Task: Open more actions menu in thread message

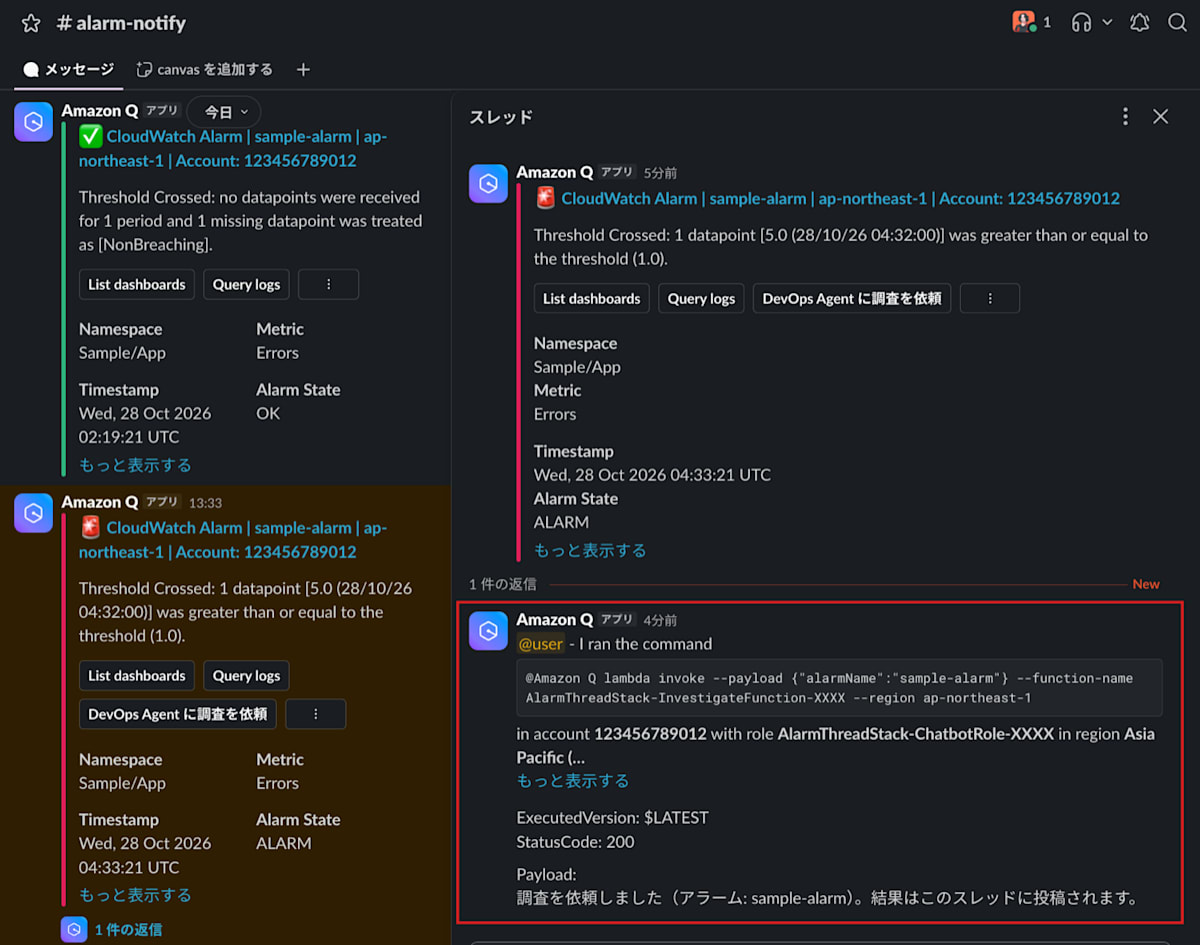Action: point(990,298)
